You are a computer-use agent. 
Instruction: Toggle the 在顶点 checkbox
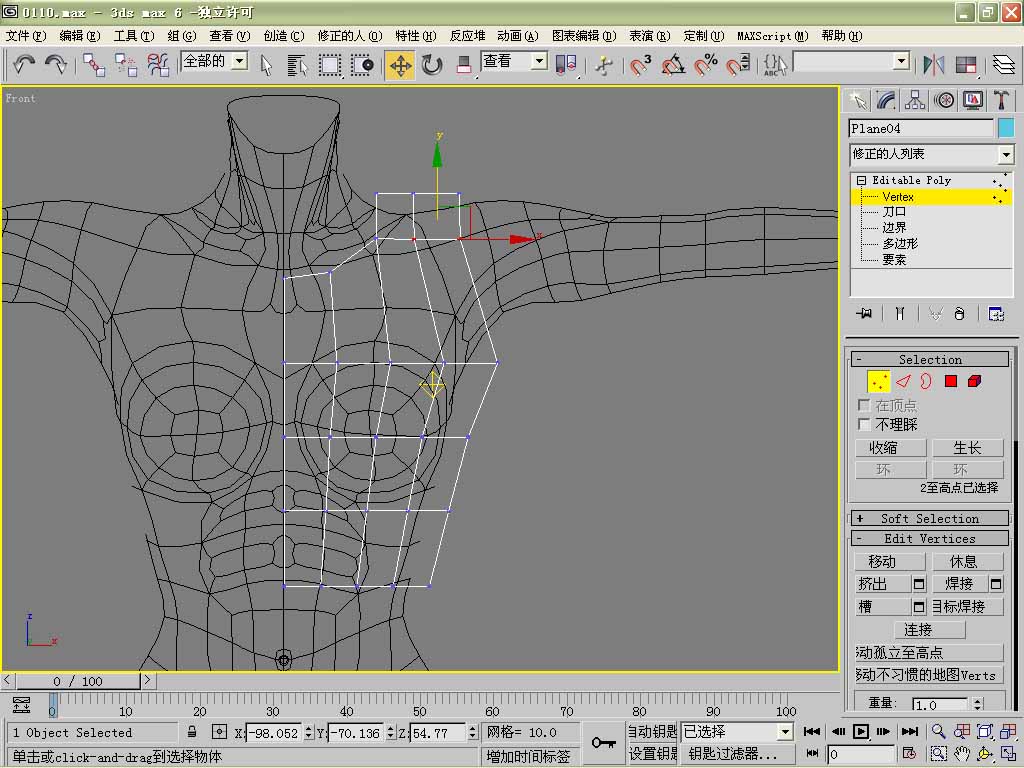pyautogui.click(x=864, y=406)
